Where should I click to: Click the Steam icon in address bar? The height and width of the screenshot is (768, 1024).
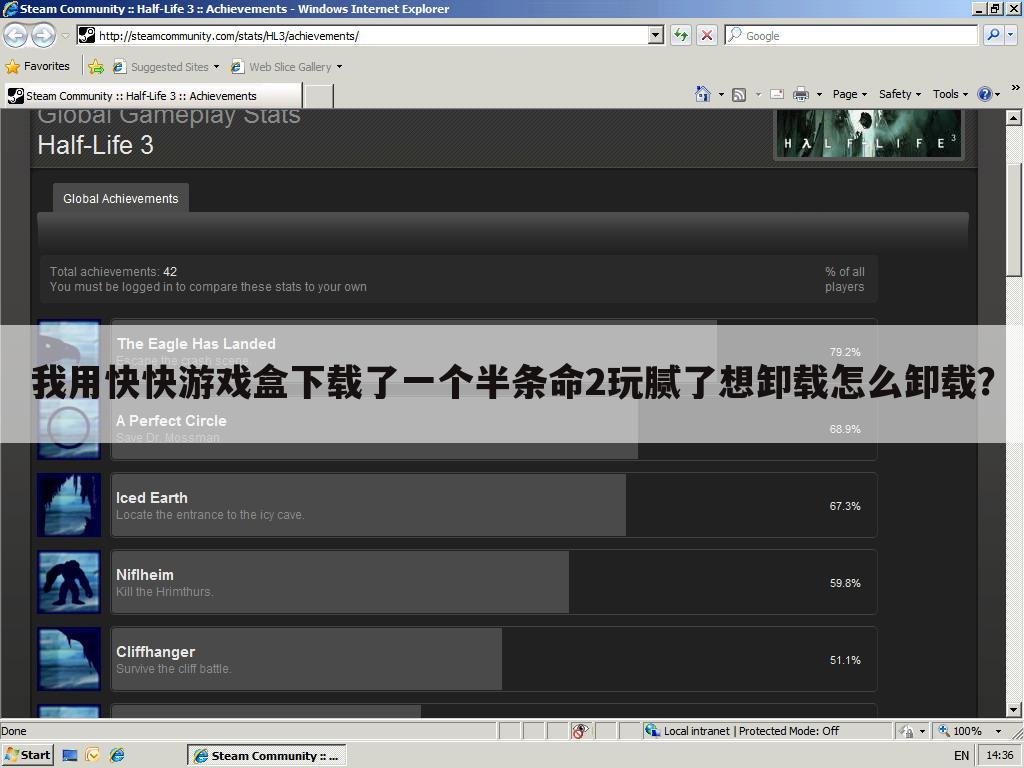tap(87, 35)
